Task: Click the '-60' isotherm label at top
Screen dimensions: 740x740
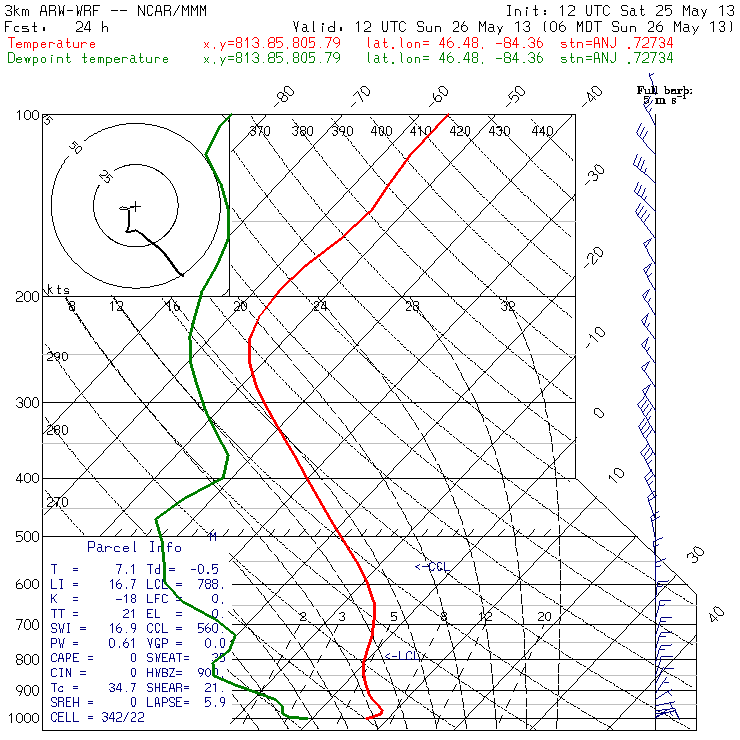Action: 438,95
